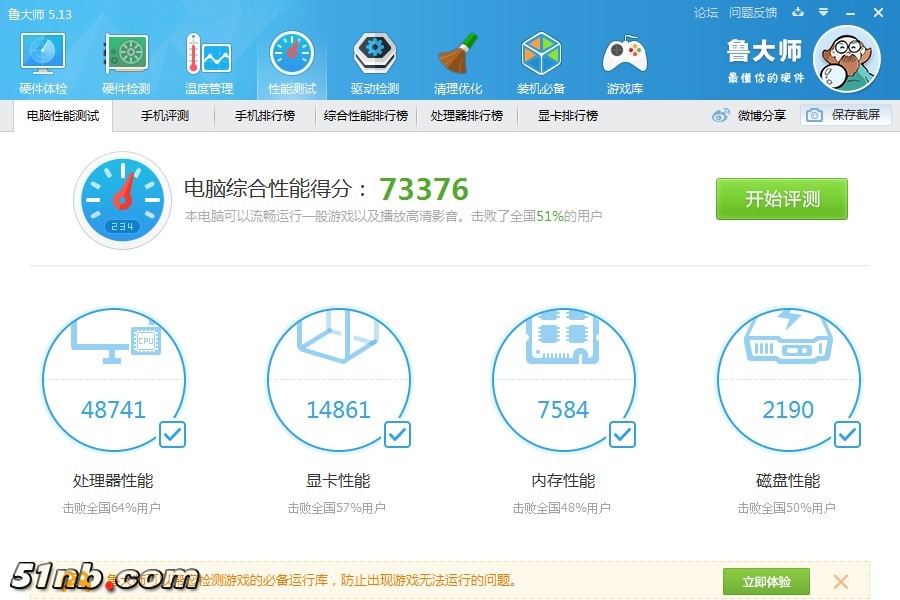
Task: Click the 鲁大师 mascot avatar
Action: point(846,60)
